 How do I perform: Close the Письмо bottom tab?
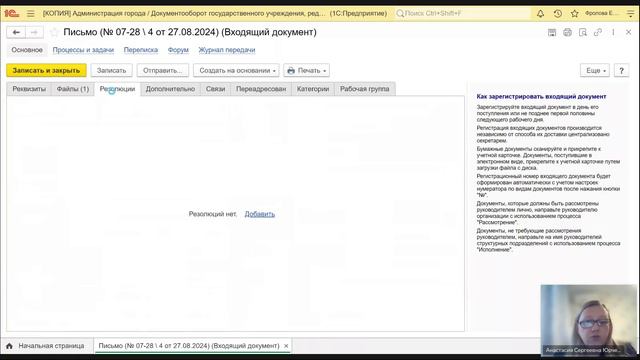pos(286,346)
